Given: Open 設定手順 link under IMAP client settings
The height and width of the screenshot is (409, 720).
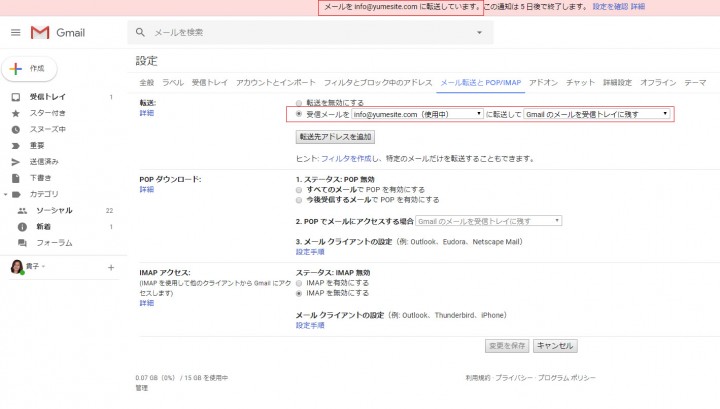Looking at the screenshot, I should (x=310, y=325).
